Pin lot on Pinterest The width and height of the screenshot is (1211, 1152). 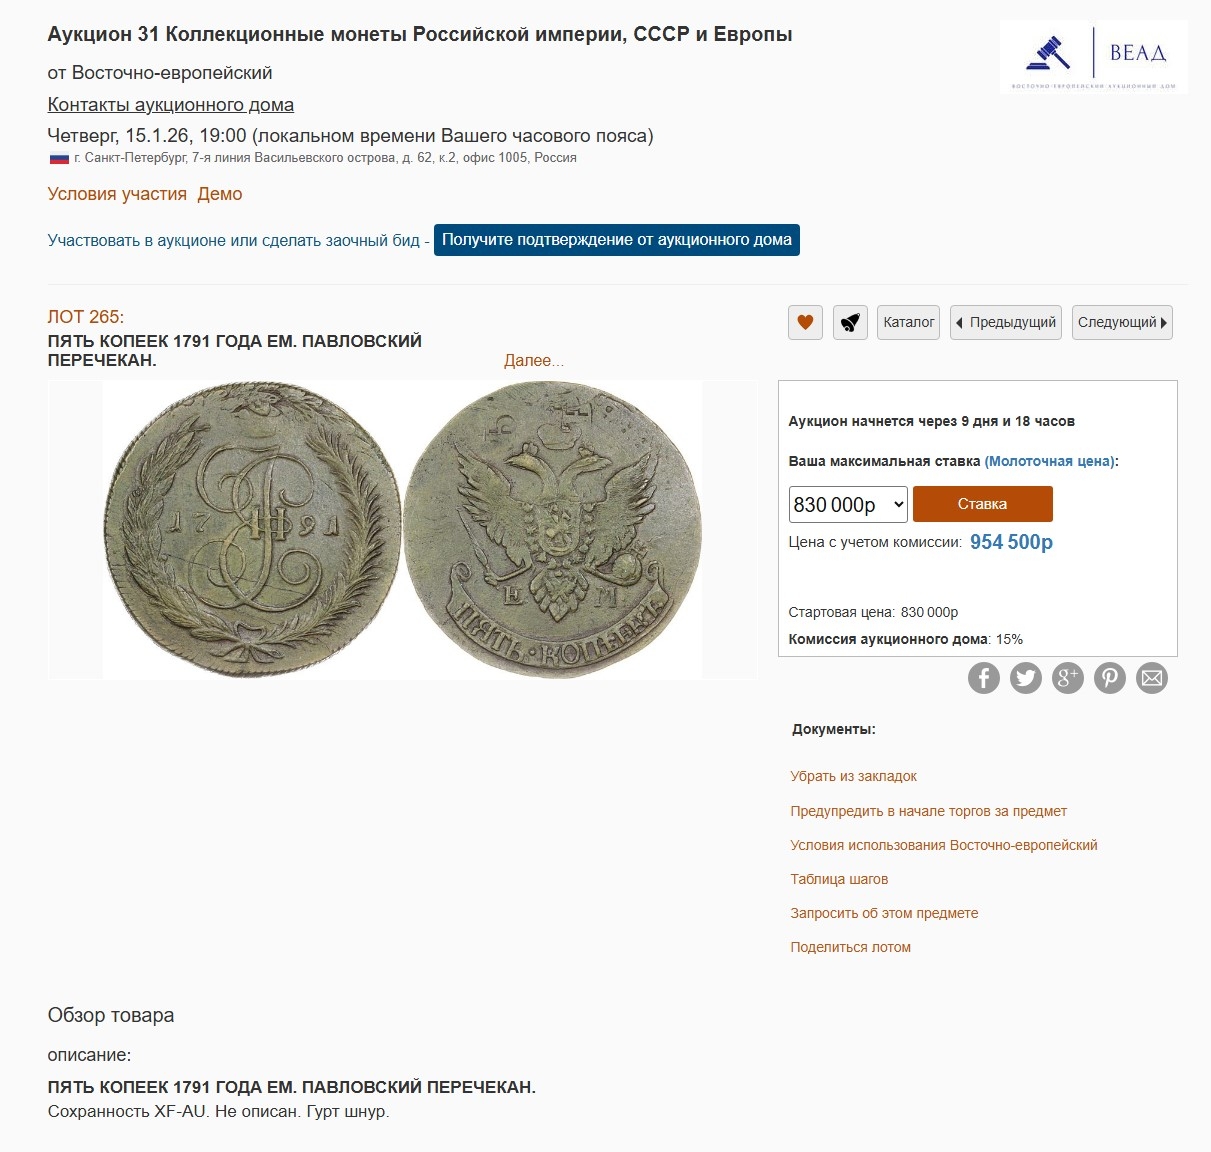tap(1110, 678)
